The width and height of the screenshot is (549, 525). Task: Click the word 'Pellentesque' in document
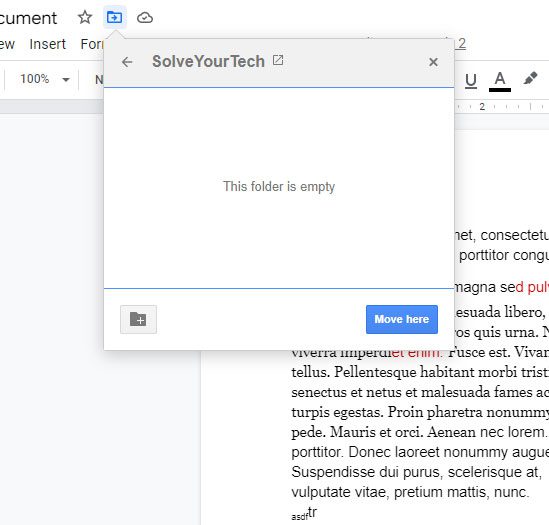(x=375, y=372)
